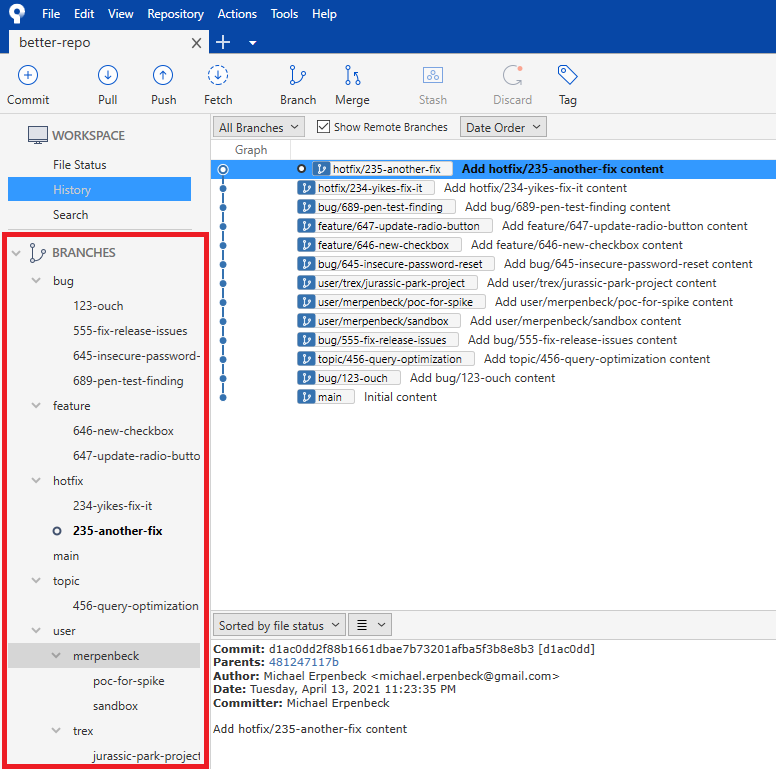This screenshot has height=769, width=776.
Task: Open the All Branches dropdown
Action: [259, 127]
